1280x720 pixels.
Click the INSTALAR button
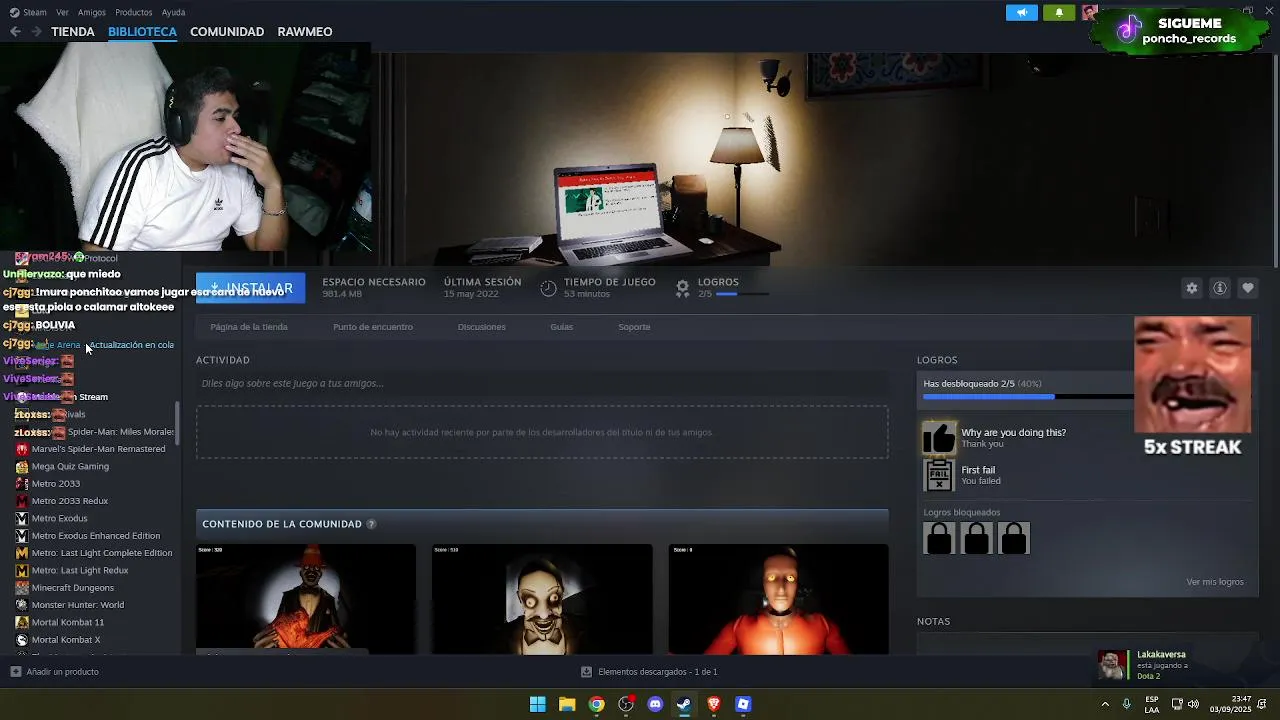pyautogui.click(x=250, y=288)
